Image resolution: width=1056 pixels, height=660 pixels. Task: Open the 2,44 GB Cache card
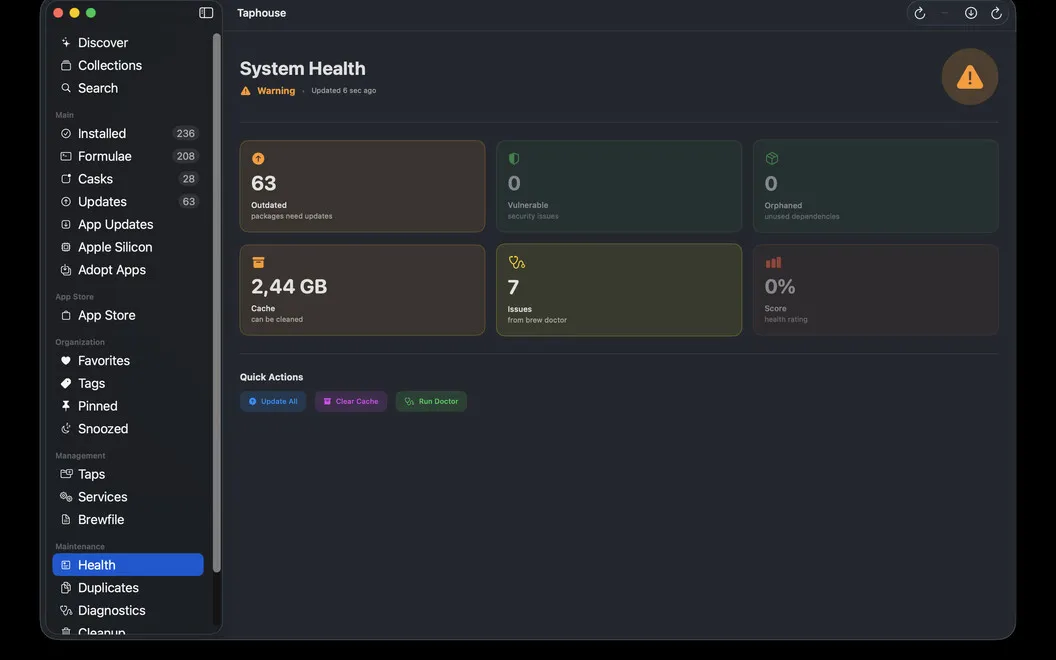(362, 290)
